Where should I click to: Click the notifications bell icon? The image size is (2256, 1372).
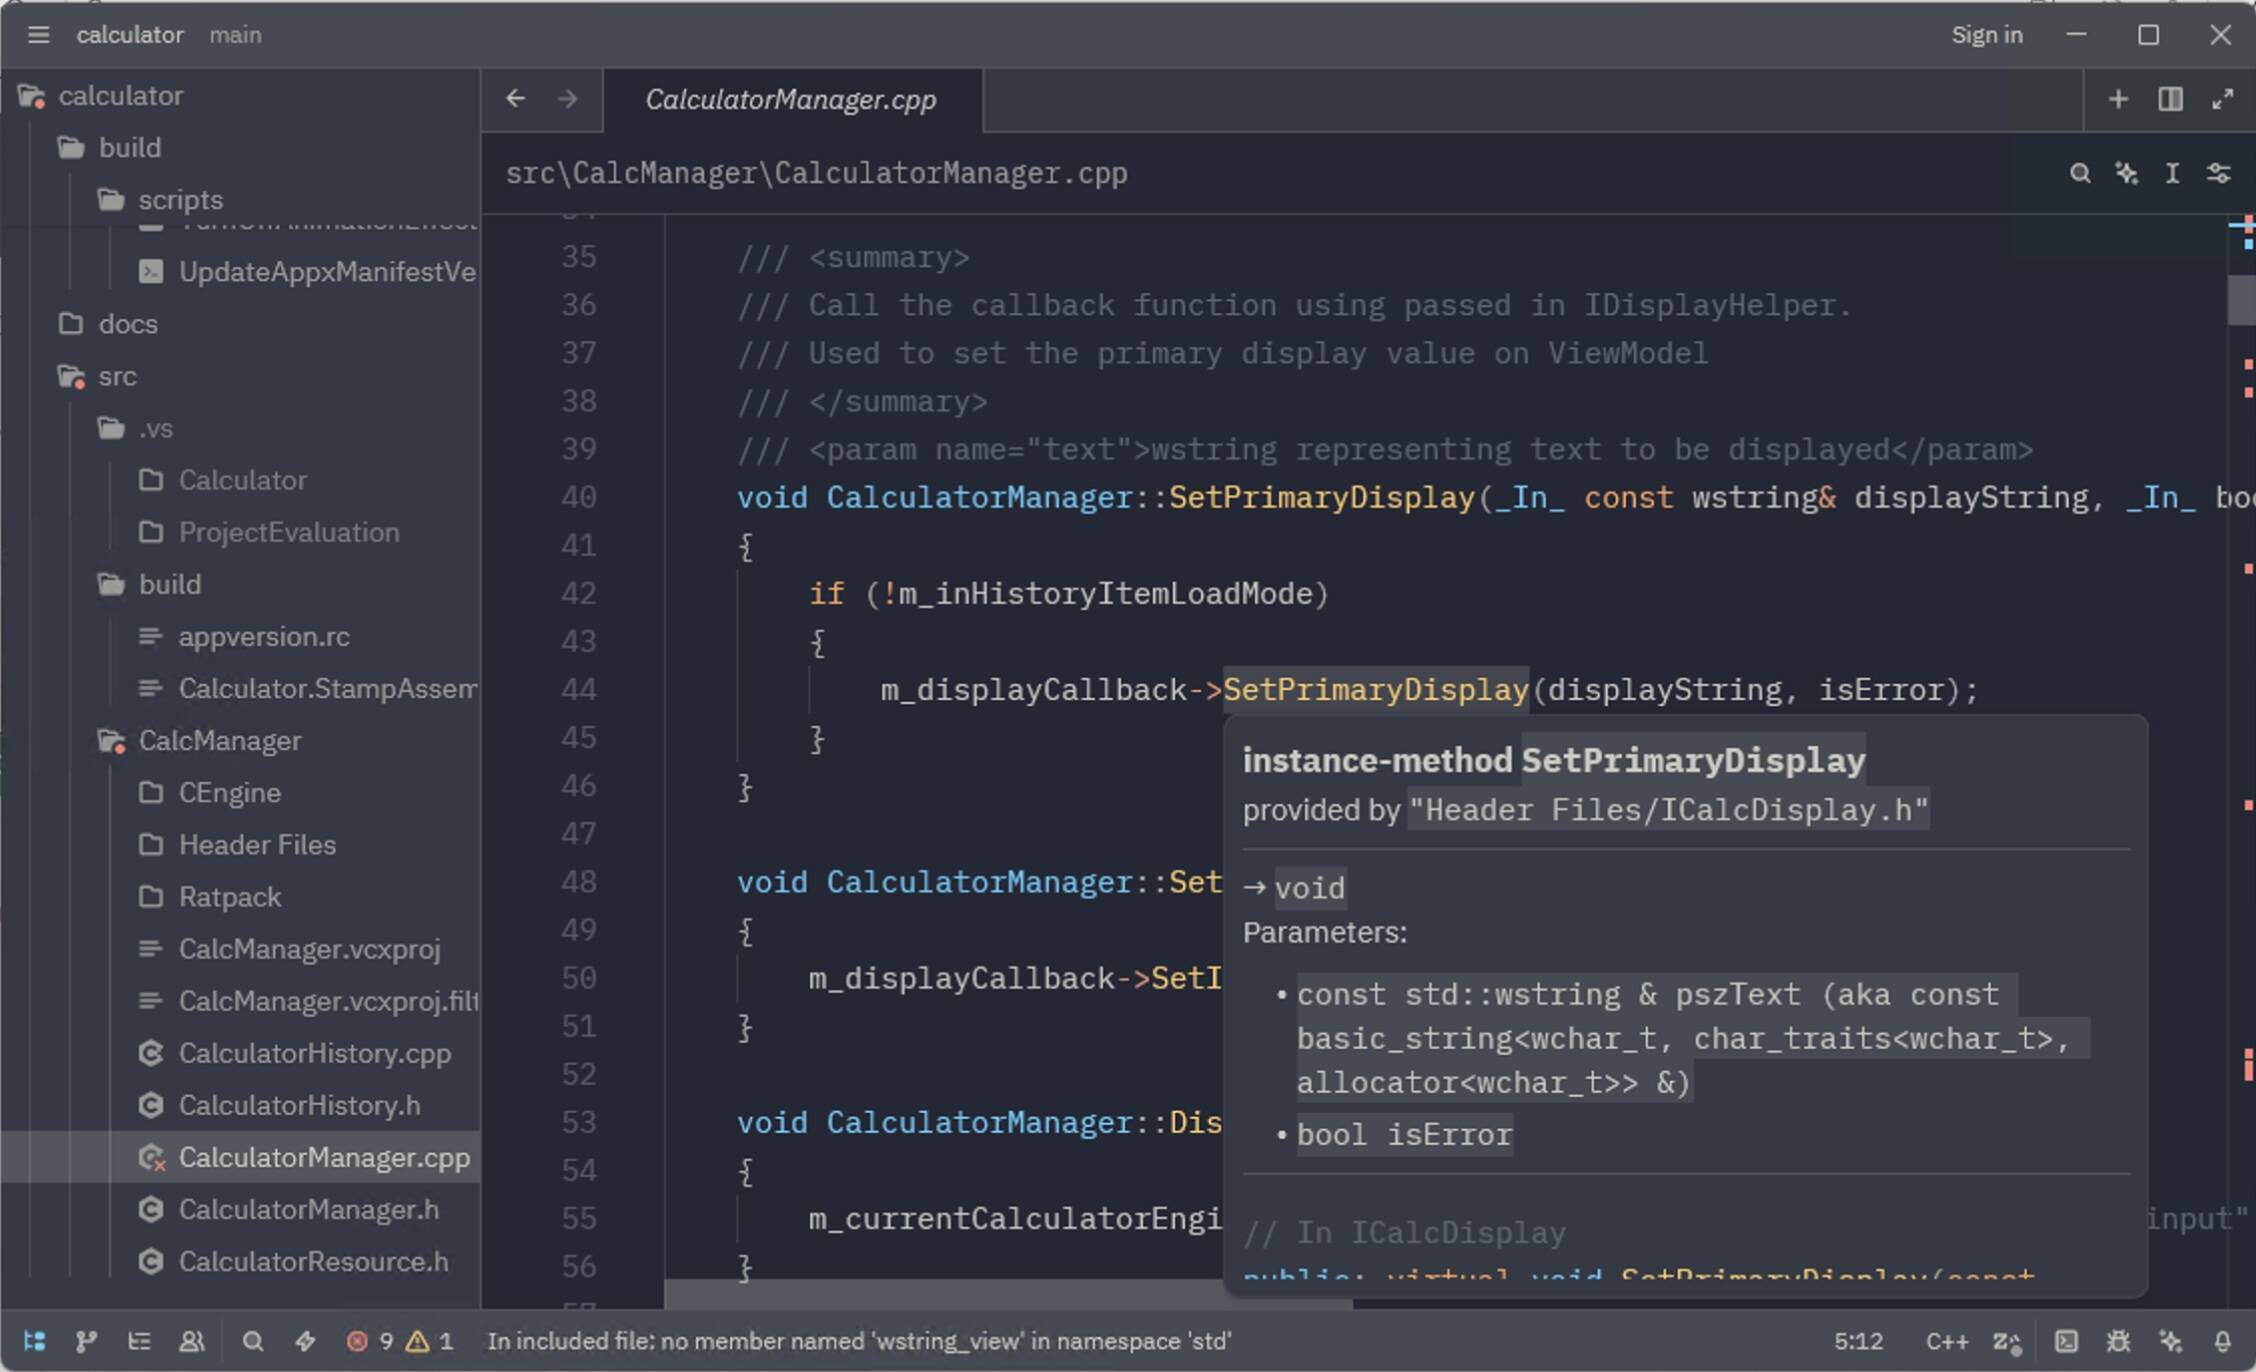[2222, 1341]
